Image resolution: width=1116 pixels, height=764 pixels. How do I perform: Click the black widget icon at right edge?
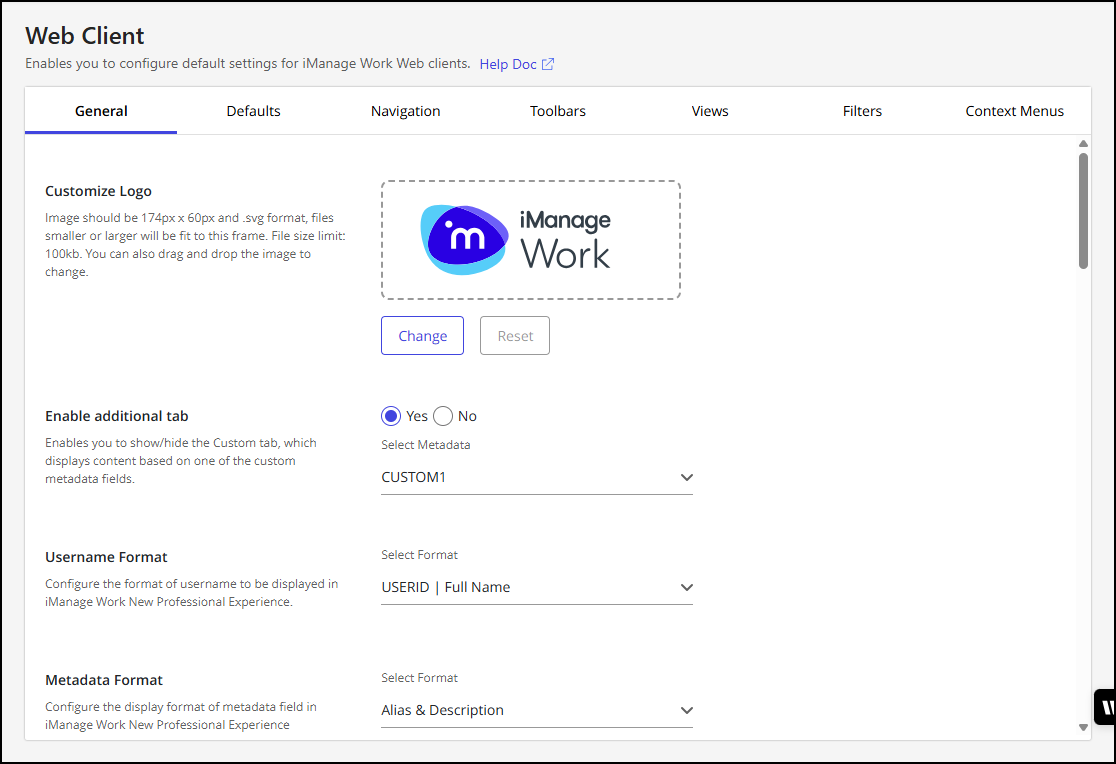pos(1106,708)
